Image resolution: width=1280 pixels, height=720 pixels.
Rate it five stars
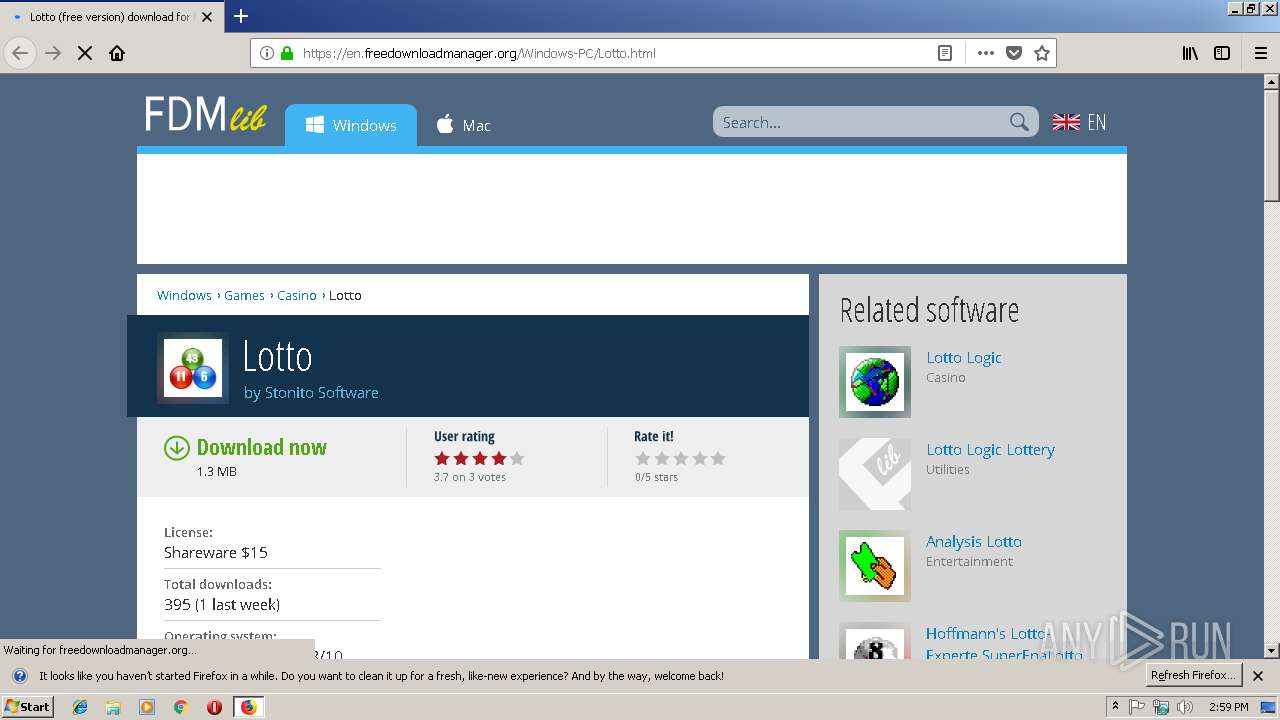coord(718,458)
